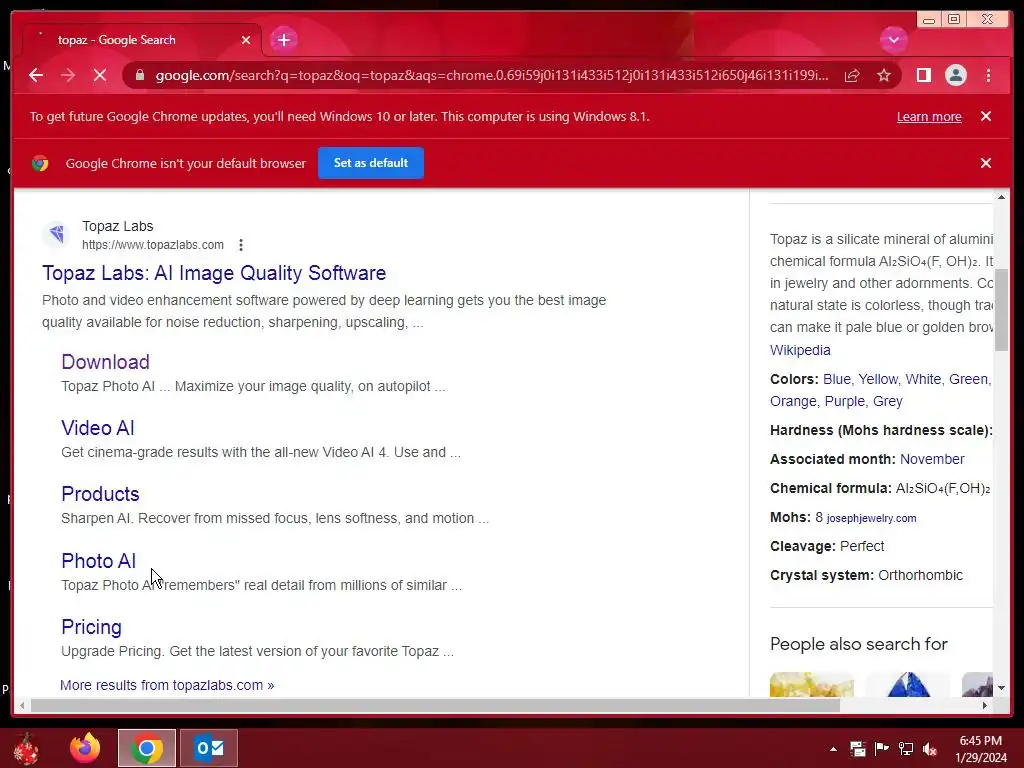Launch Firefox from the taskbar
Image resolution: width=1024 pixels, height=768 pixels.
[x=85, y=748]
